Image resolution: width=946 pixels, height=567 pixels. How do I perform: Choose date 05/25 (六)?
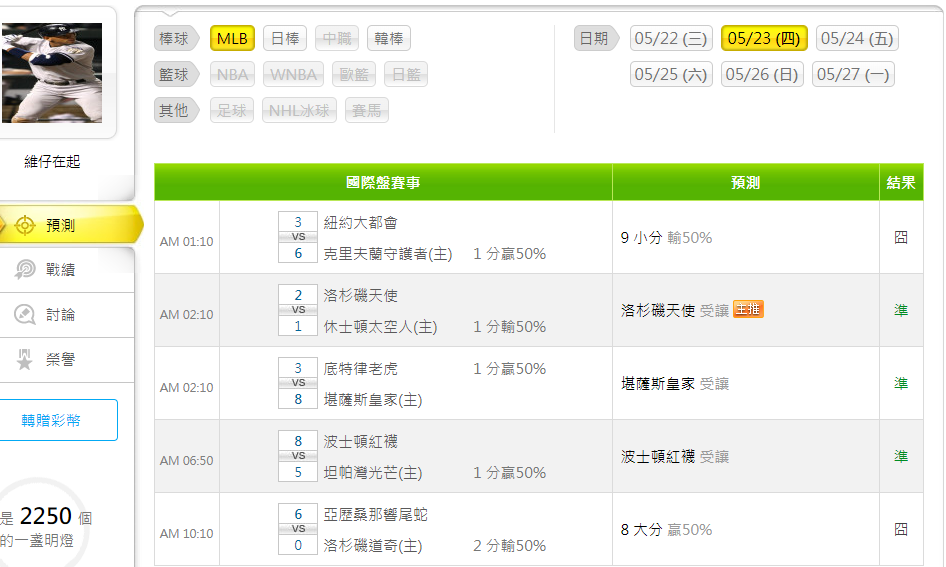(671, 74)
